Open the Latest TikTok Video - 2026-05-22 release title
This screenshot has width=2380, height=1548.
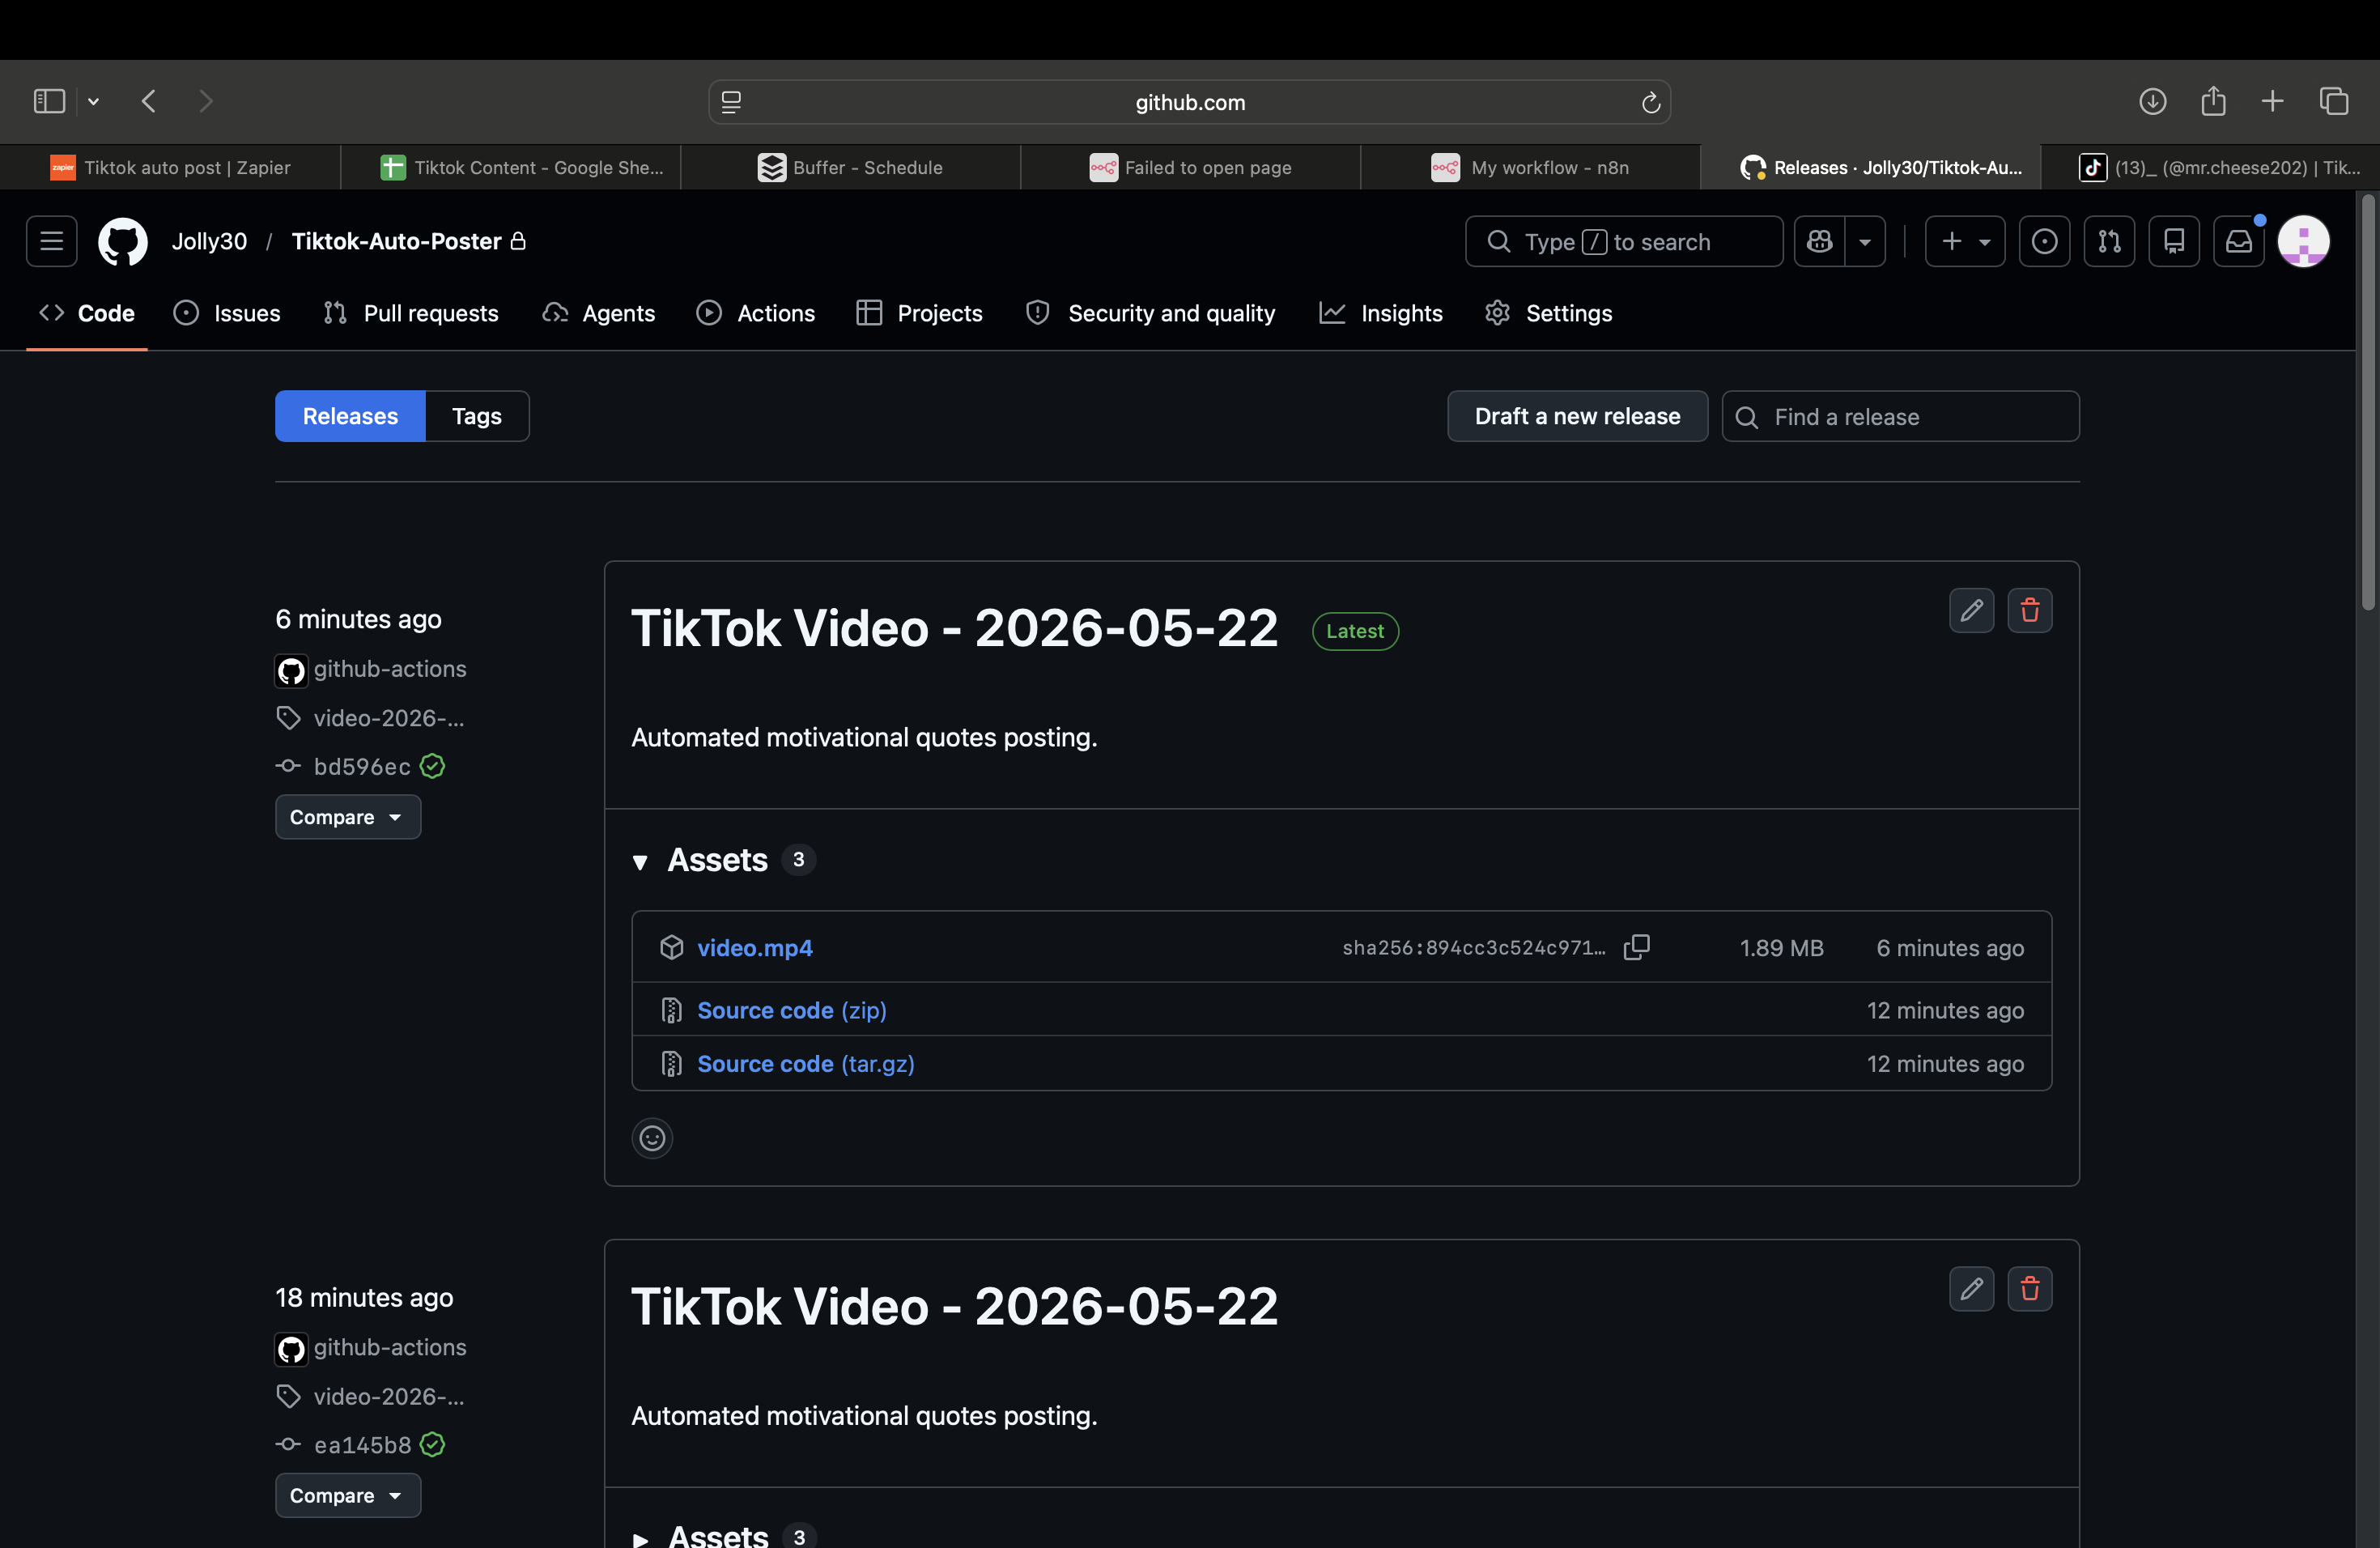[954, 628]
